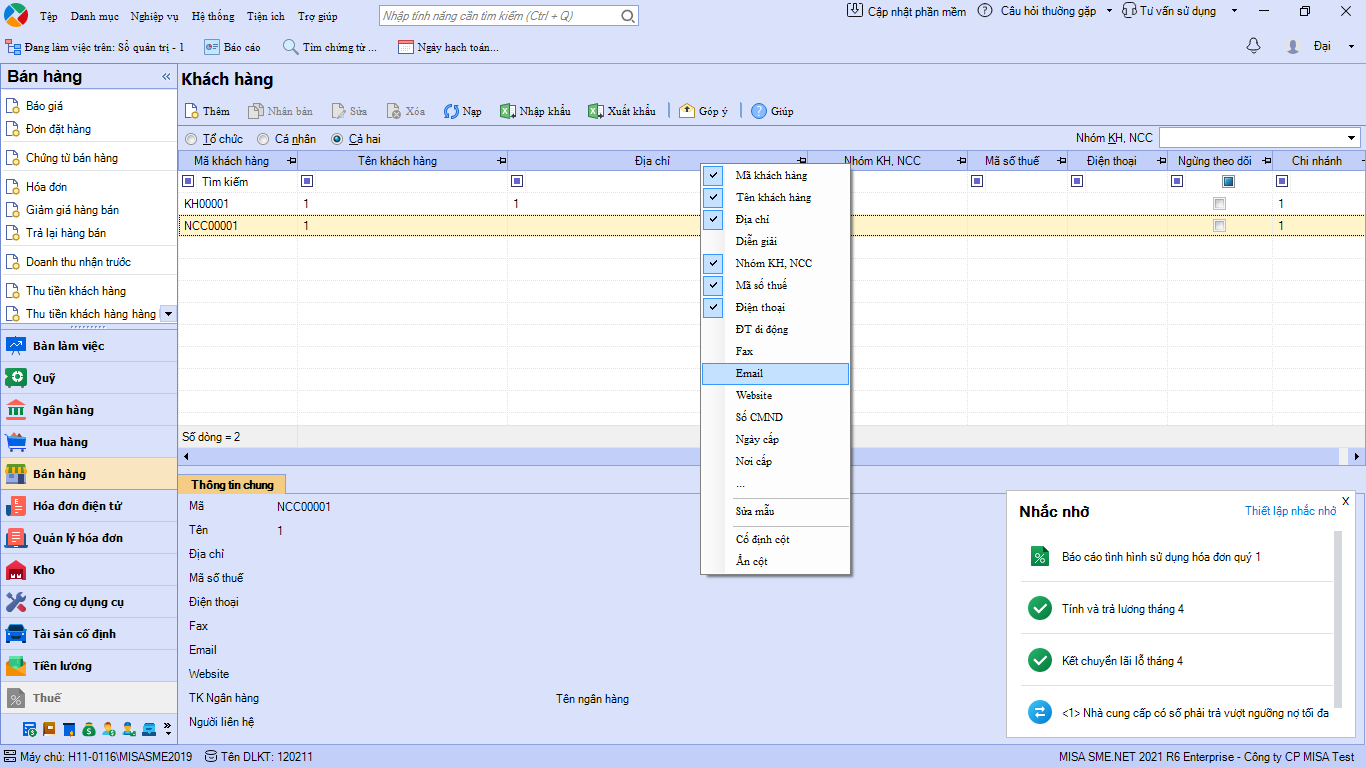Close the Nhắc nhở reminder panel
The image size is (1366, 768).
[1345, 501]
